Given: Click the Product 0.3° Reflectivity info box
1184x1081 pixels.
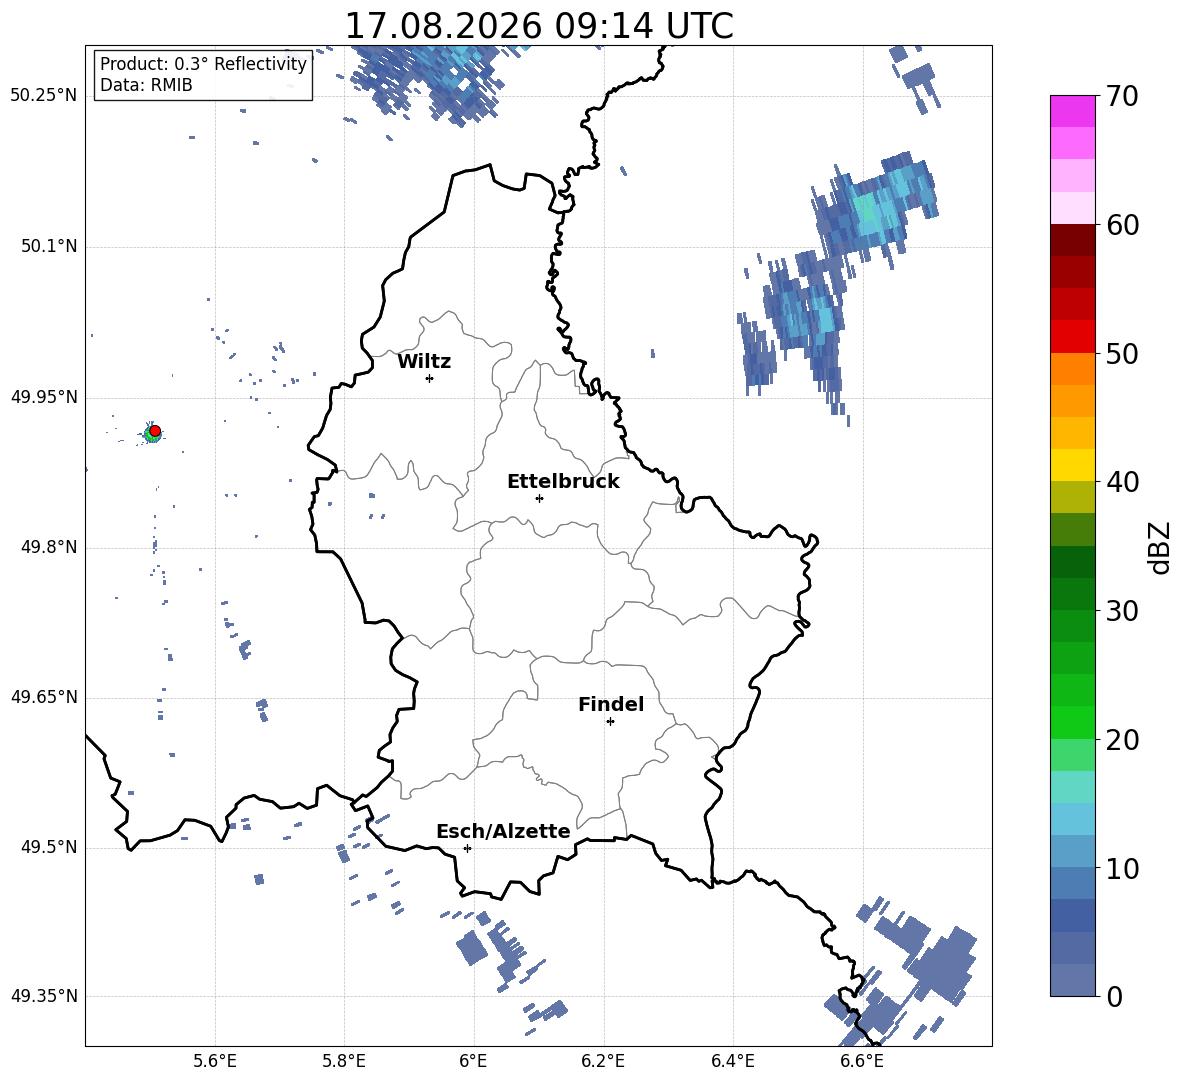Looking at the screenshot, I should [203, 75].
